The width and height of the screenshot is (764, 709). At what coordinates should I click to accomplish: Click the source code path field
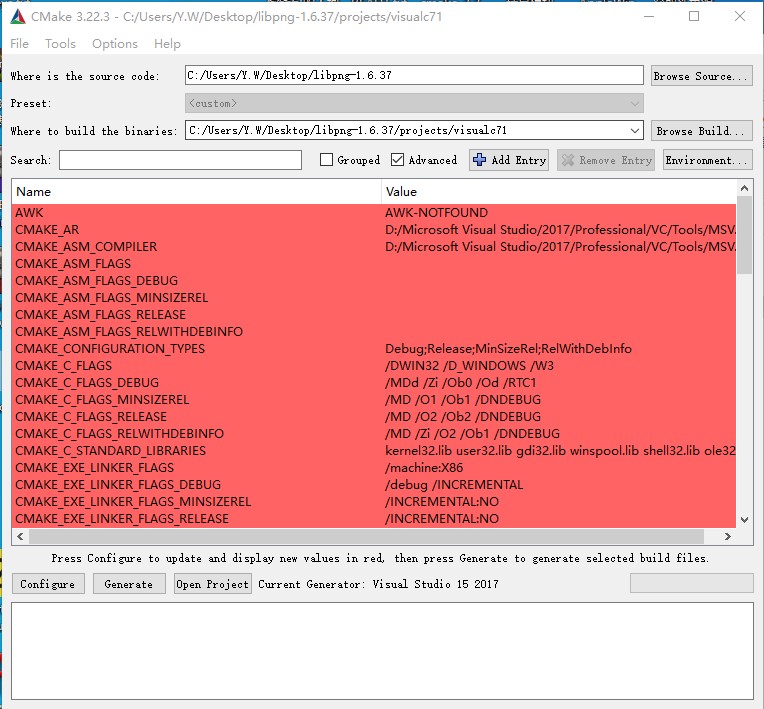(414, 76)
